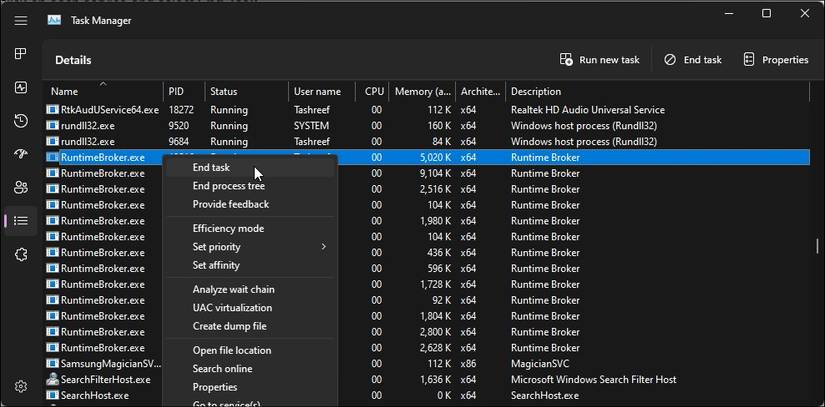Click the 436 K memory value

[439, 252]
